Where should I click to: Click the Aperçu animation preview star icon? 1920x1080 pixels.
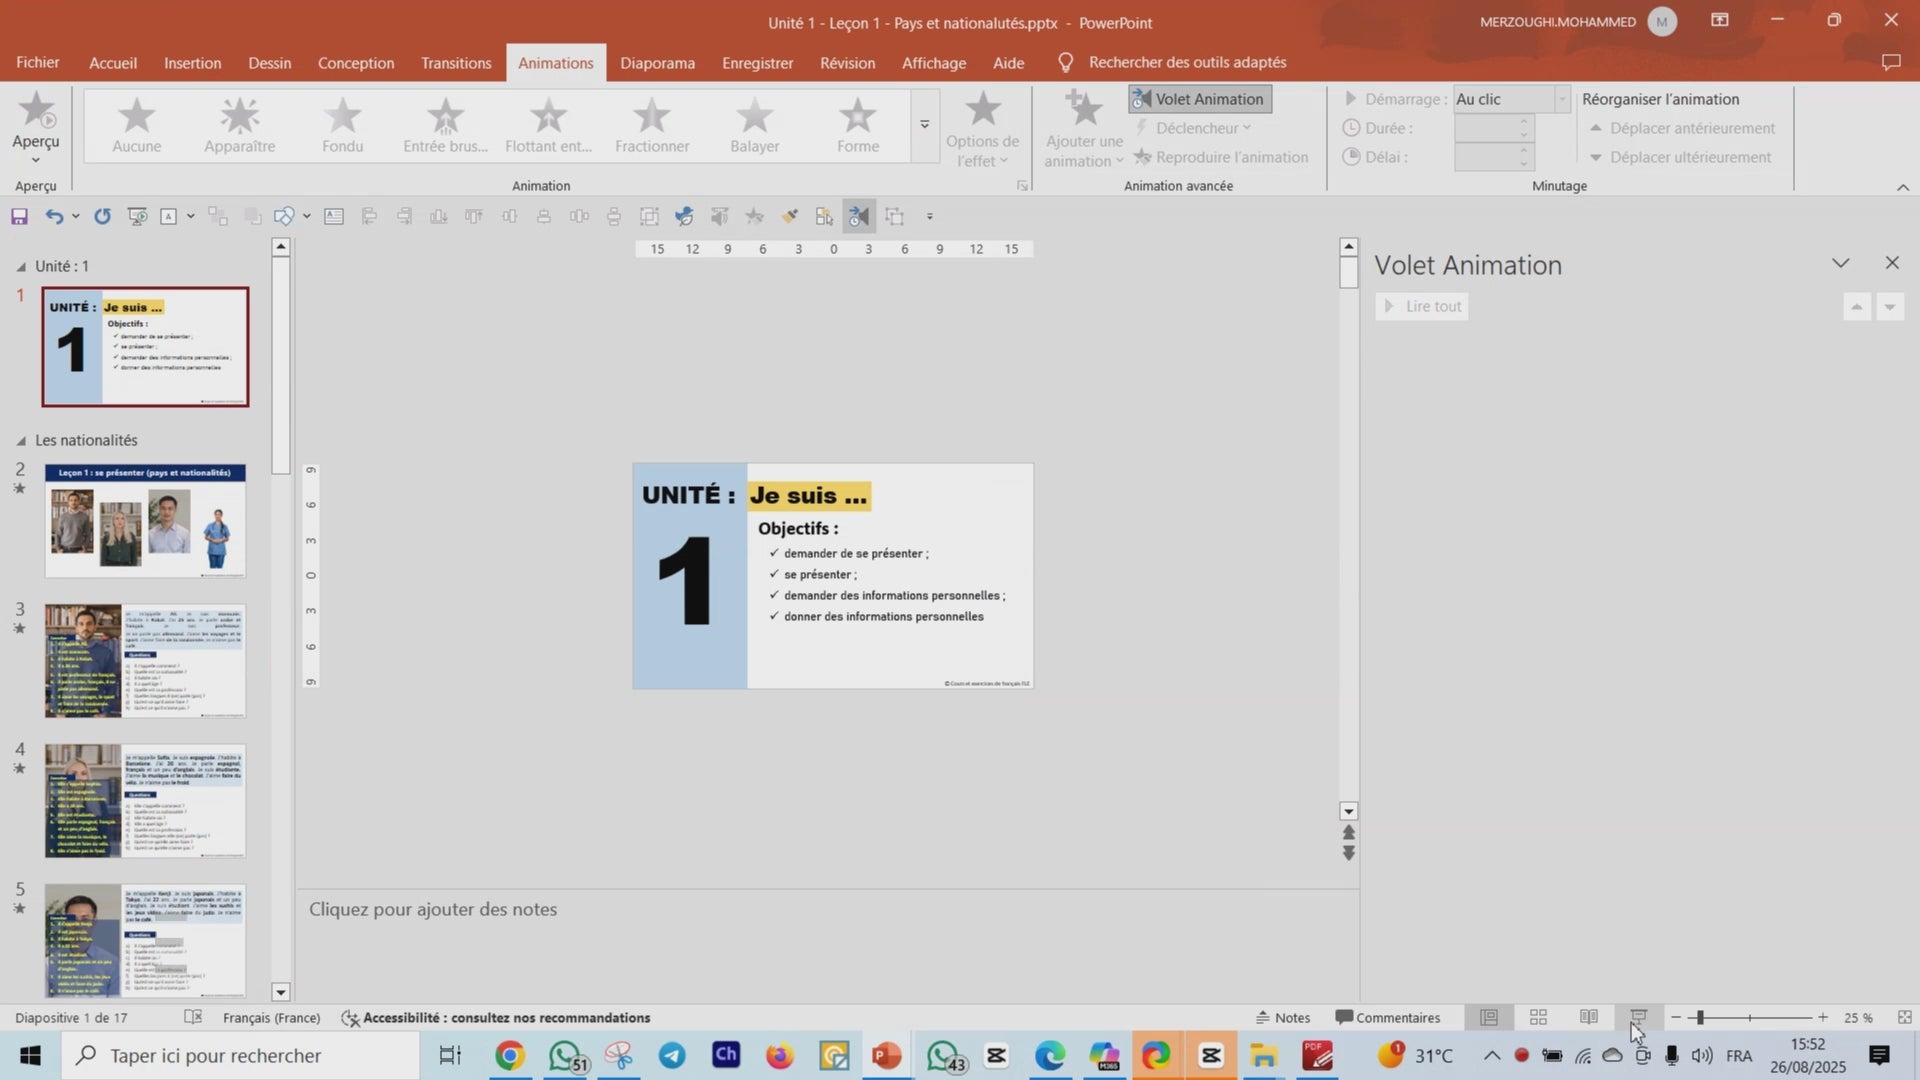pos(36,112)
